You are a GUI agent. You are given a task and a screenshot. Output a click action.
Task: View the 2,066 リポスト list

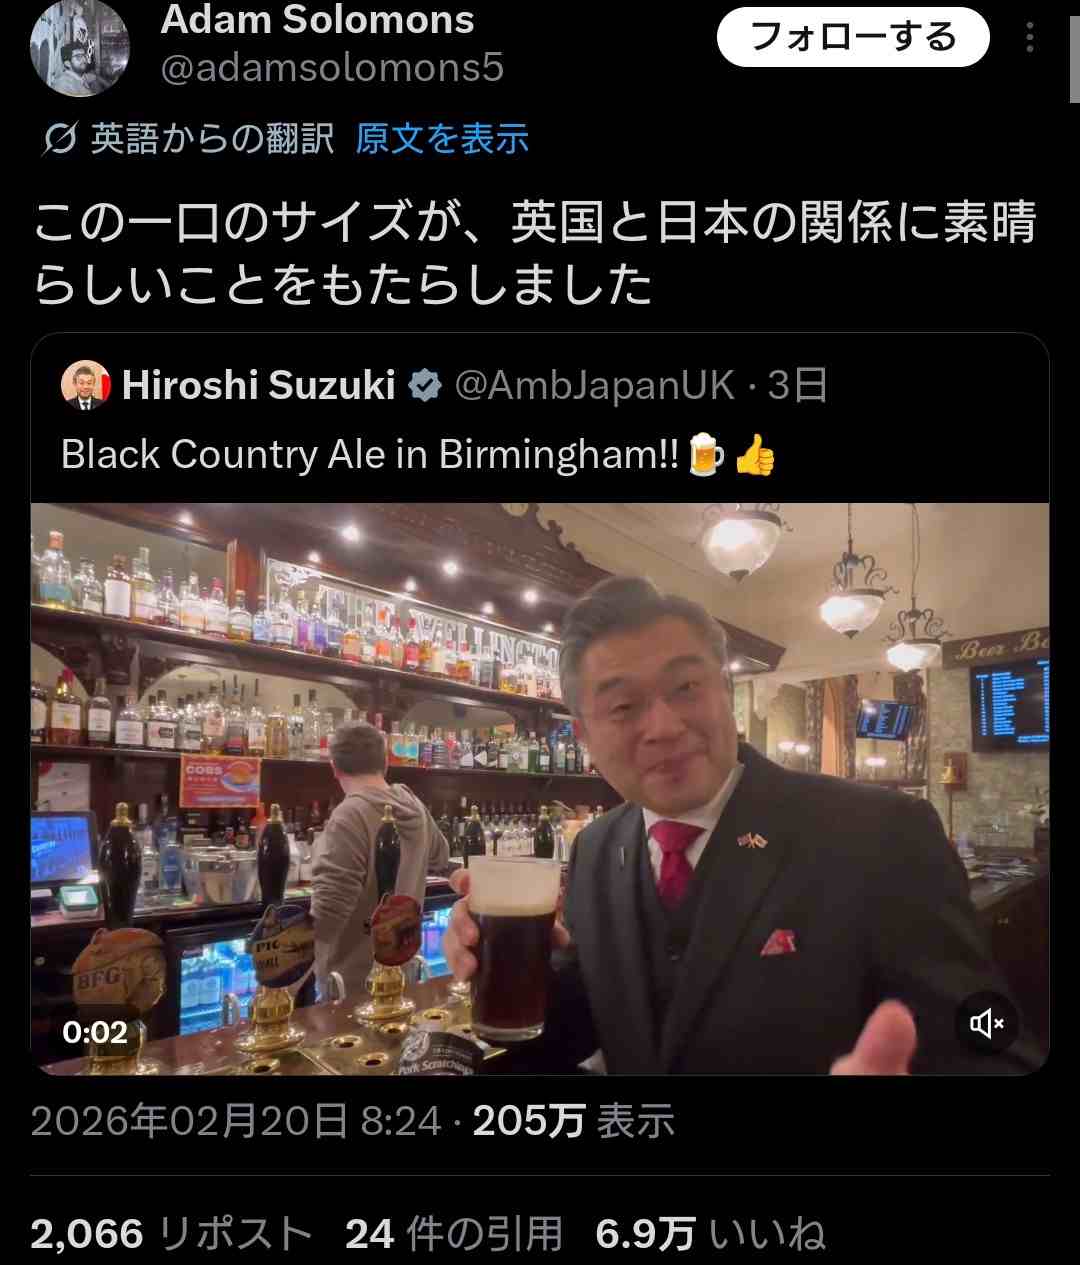[171, 1233]
